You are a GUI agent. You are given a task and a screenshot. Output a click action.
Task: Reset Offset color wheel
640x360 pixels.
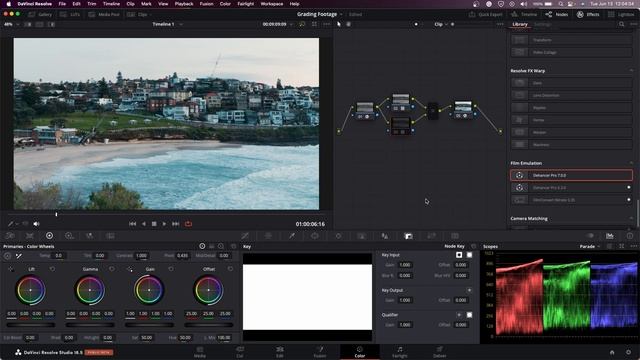click(230, 269)
